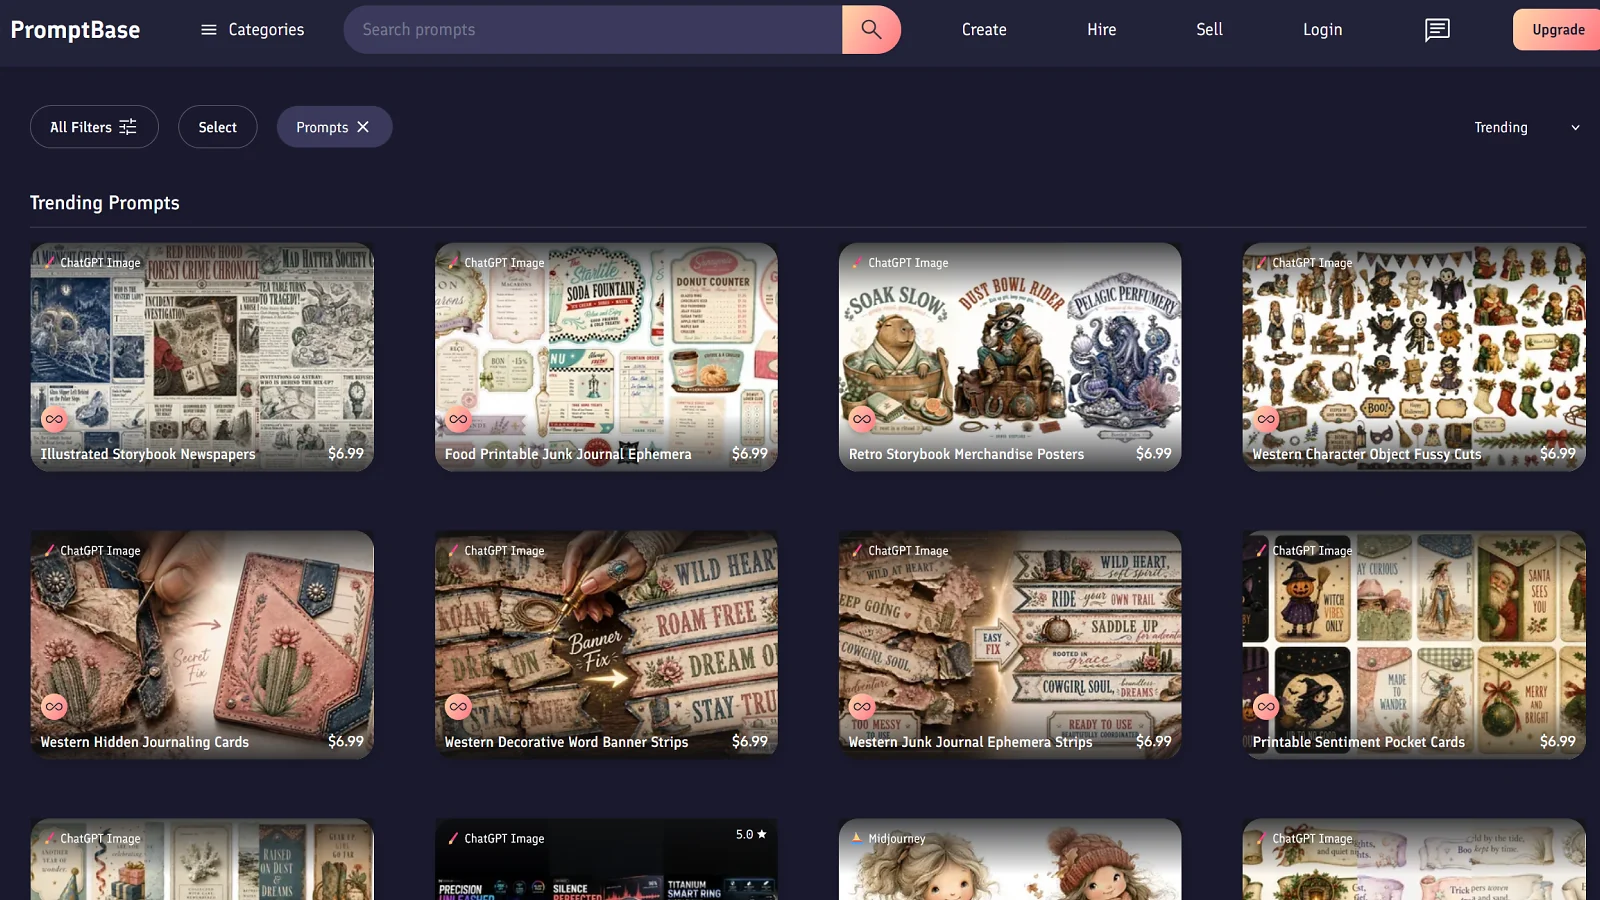The image size is (1600, 900).
Task: Click ChatGPT Image tag on Food Printable Junk Journal
Action: (x=497, y=263)
